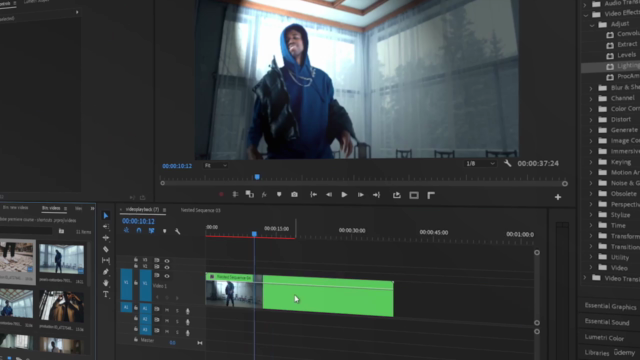Open the Fit zoom level dropdown

(216, 166)
